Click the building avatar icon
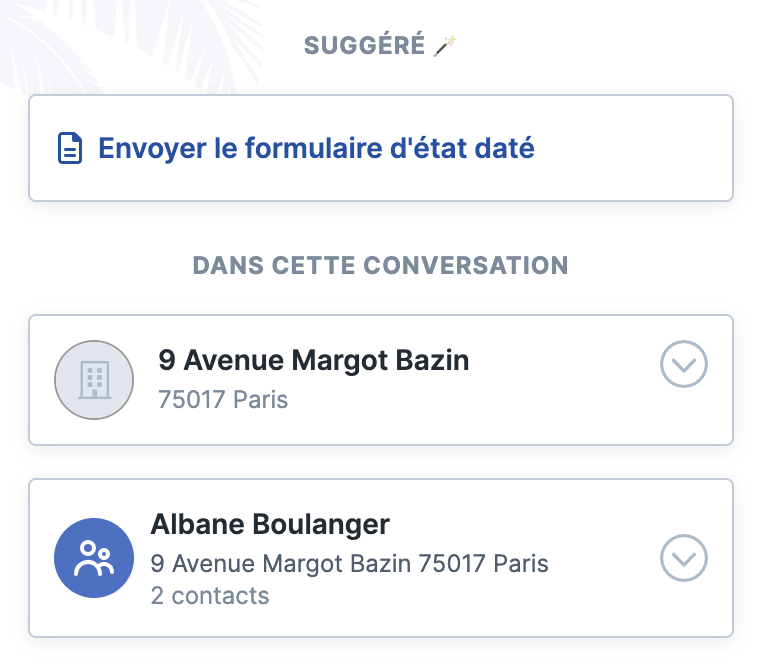The width and height of the screenshot is (766, 672). click(x=94, y=380)
